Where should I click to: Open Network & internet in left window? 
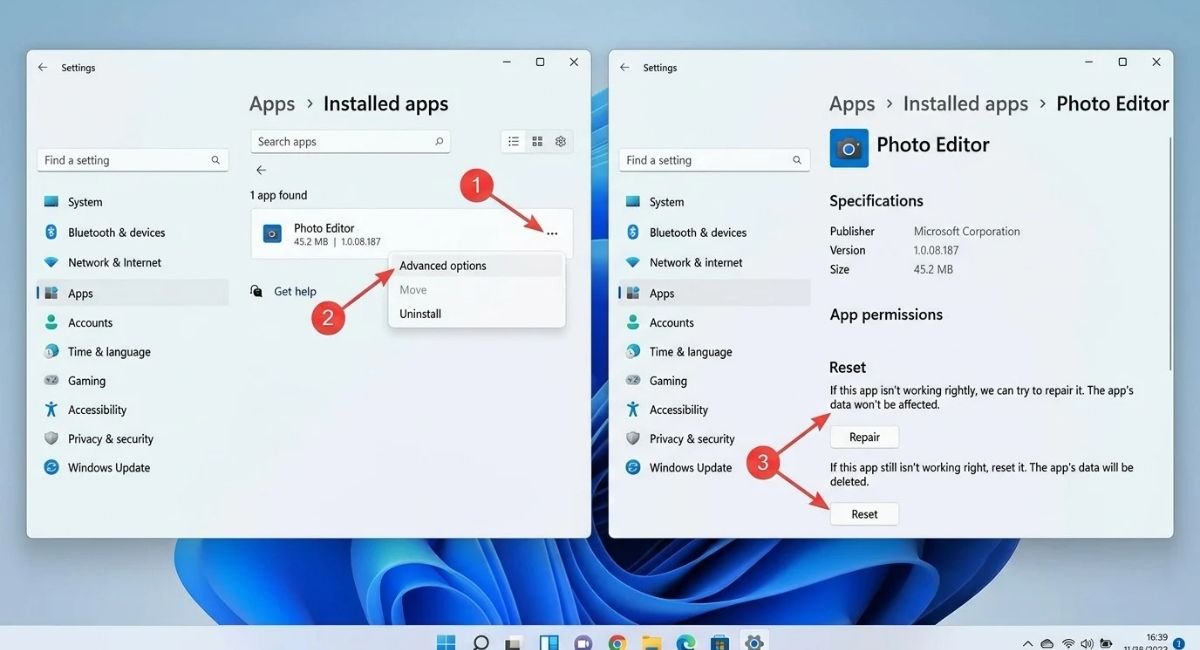click(132, 263)
